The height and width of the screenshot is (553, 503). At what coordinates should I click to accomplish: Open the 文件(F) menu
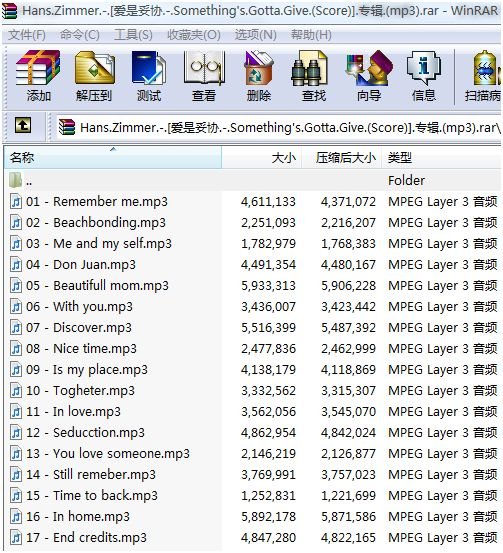pyautogui.click(x=27, y=35)
